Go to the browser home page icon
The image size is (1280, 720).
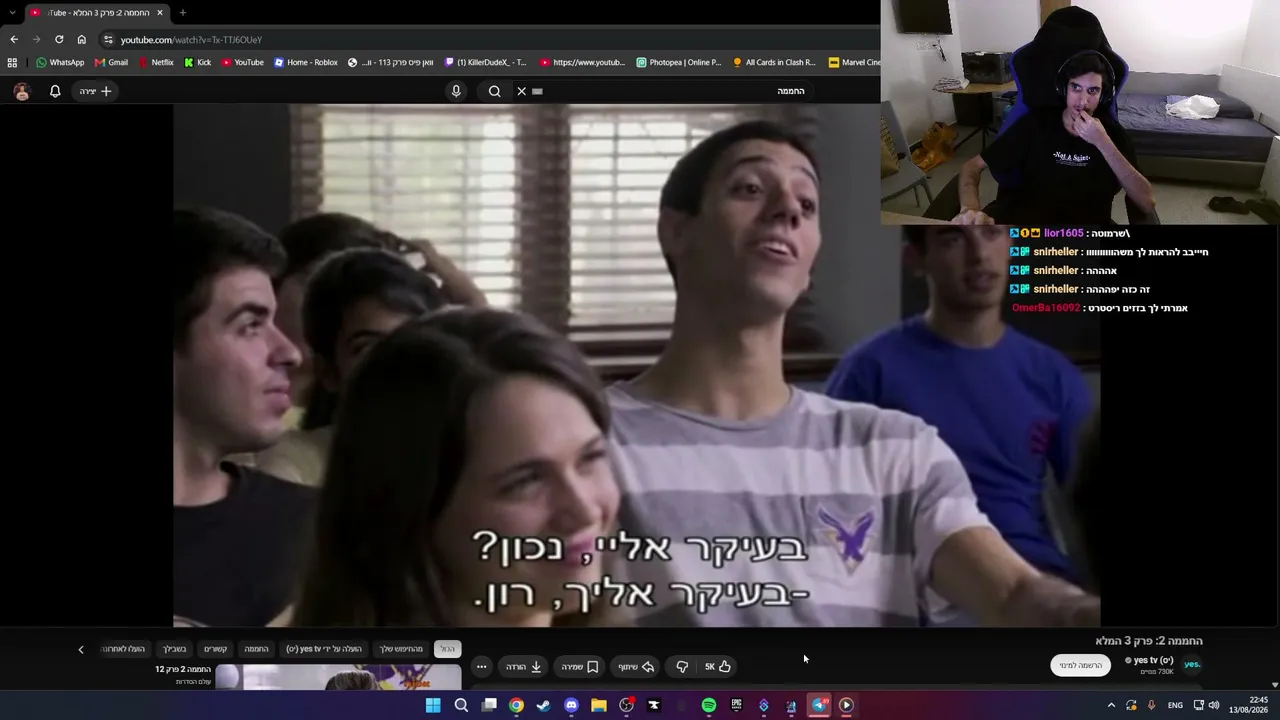coord(82,39)
